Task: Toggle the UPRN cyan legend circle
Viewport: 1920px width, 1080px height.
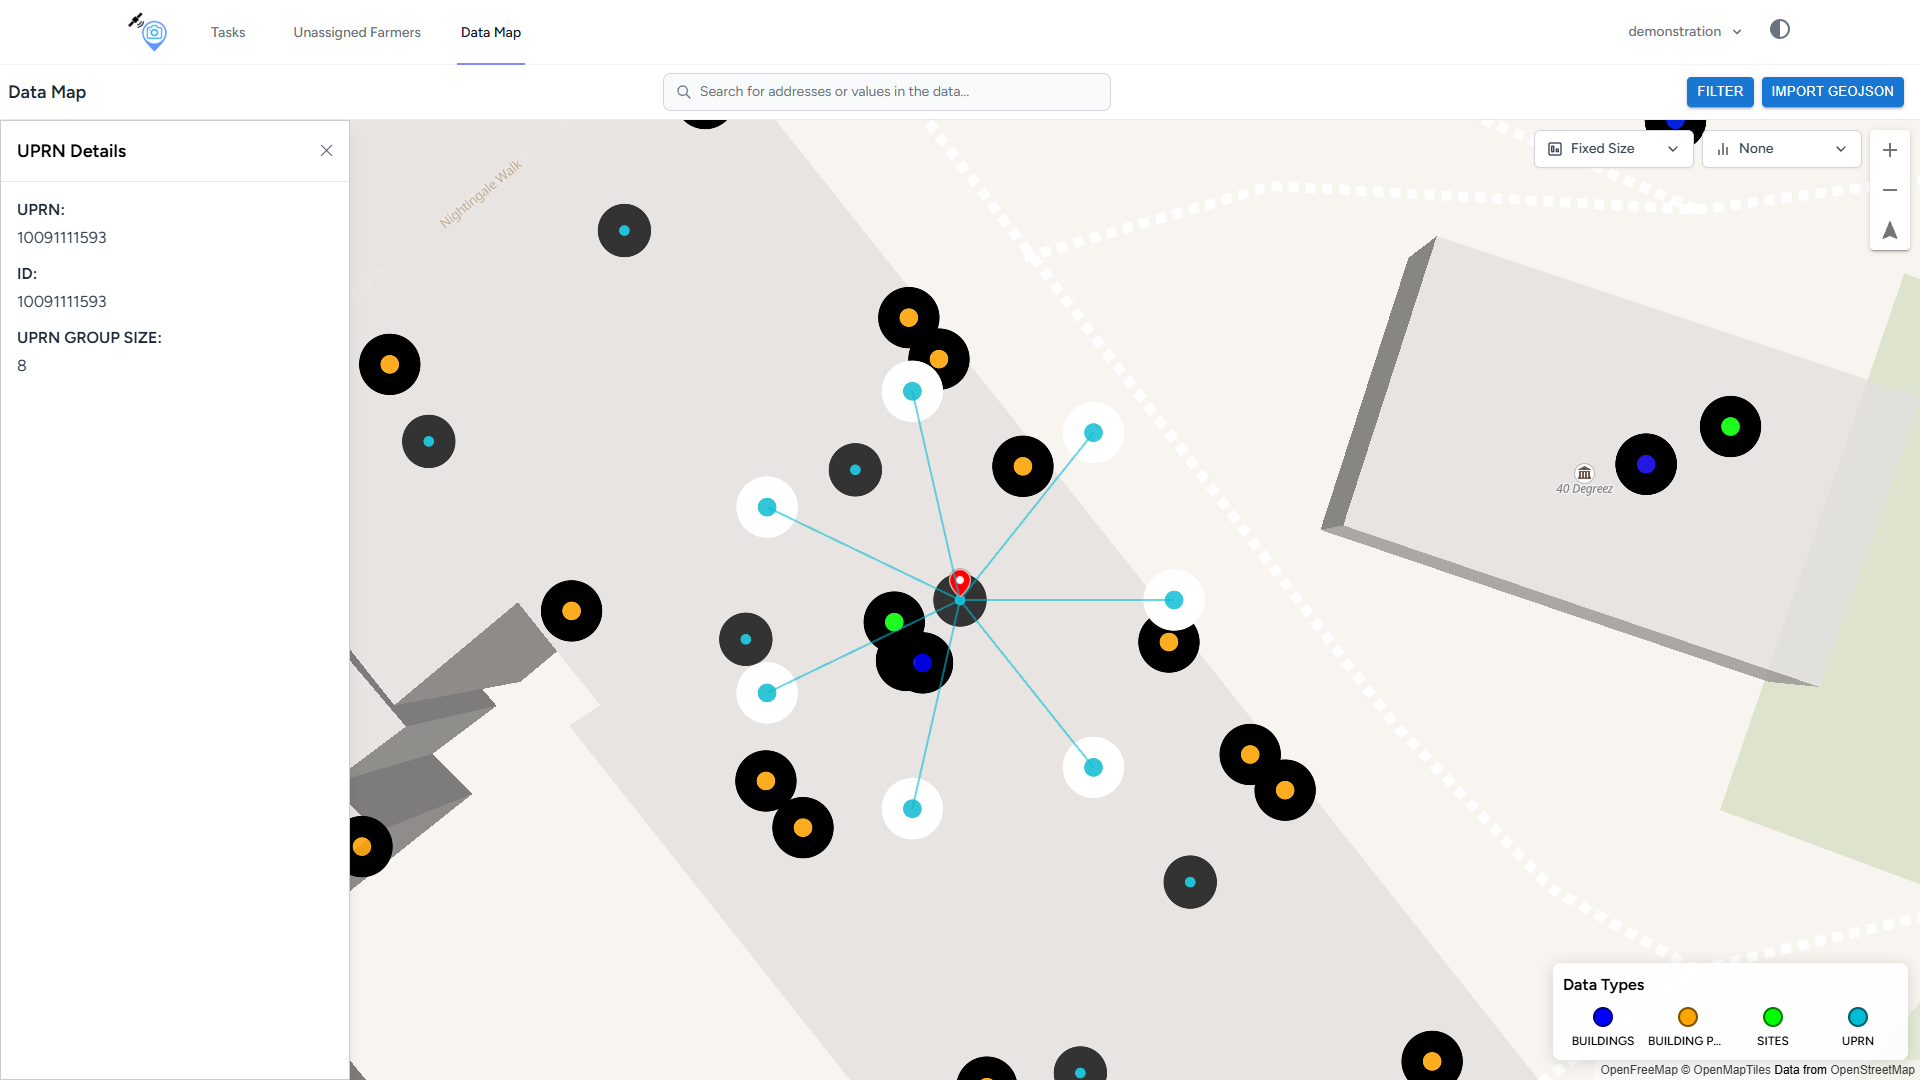Action: (1857, 1017)
